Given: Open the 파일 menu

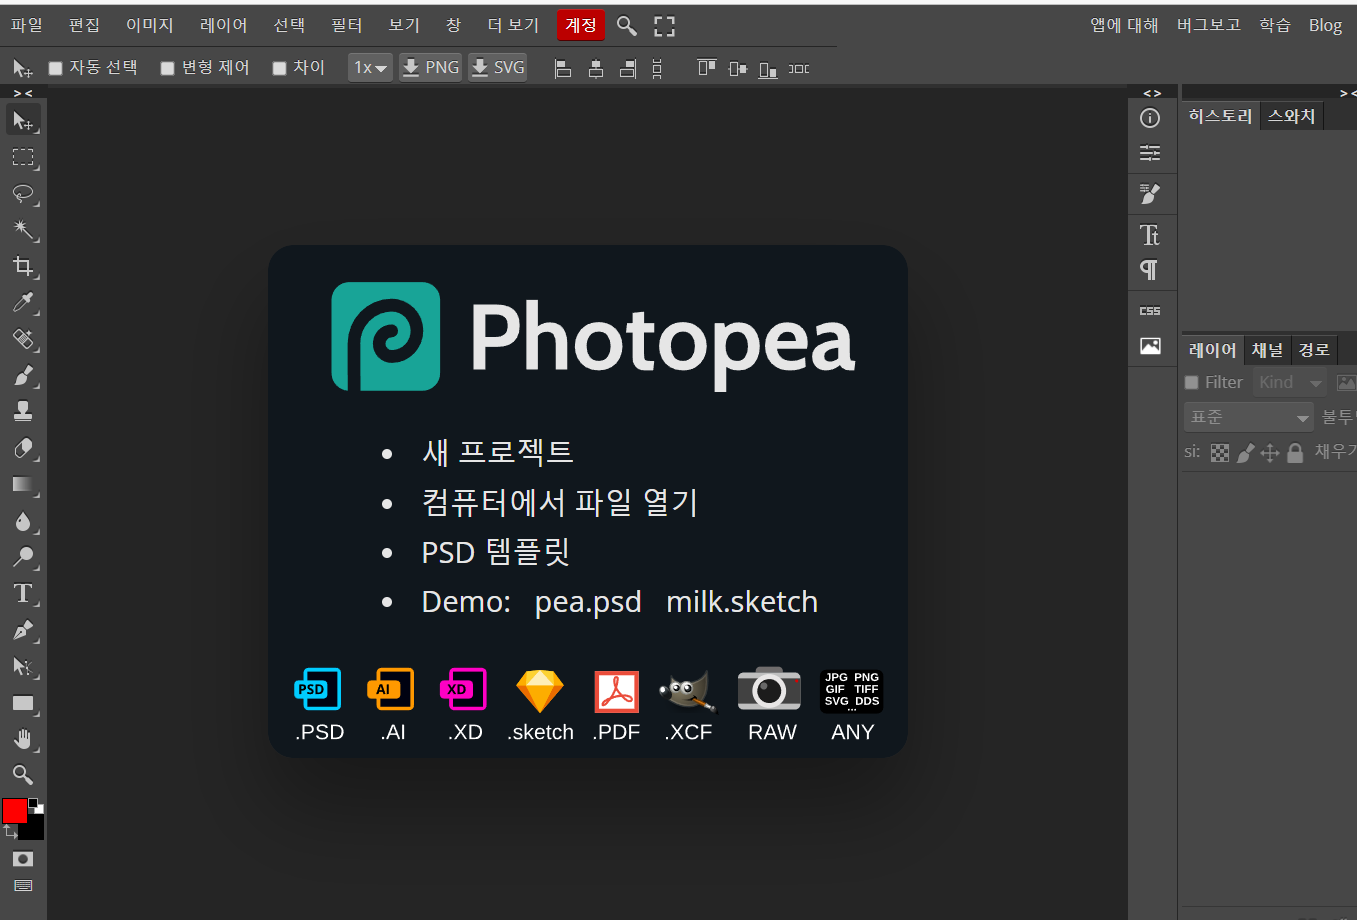Looking at the screenshot, I should point(27,25).
